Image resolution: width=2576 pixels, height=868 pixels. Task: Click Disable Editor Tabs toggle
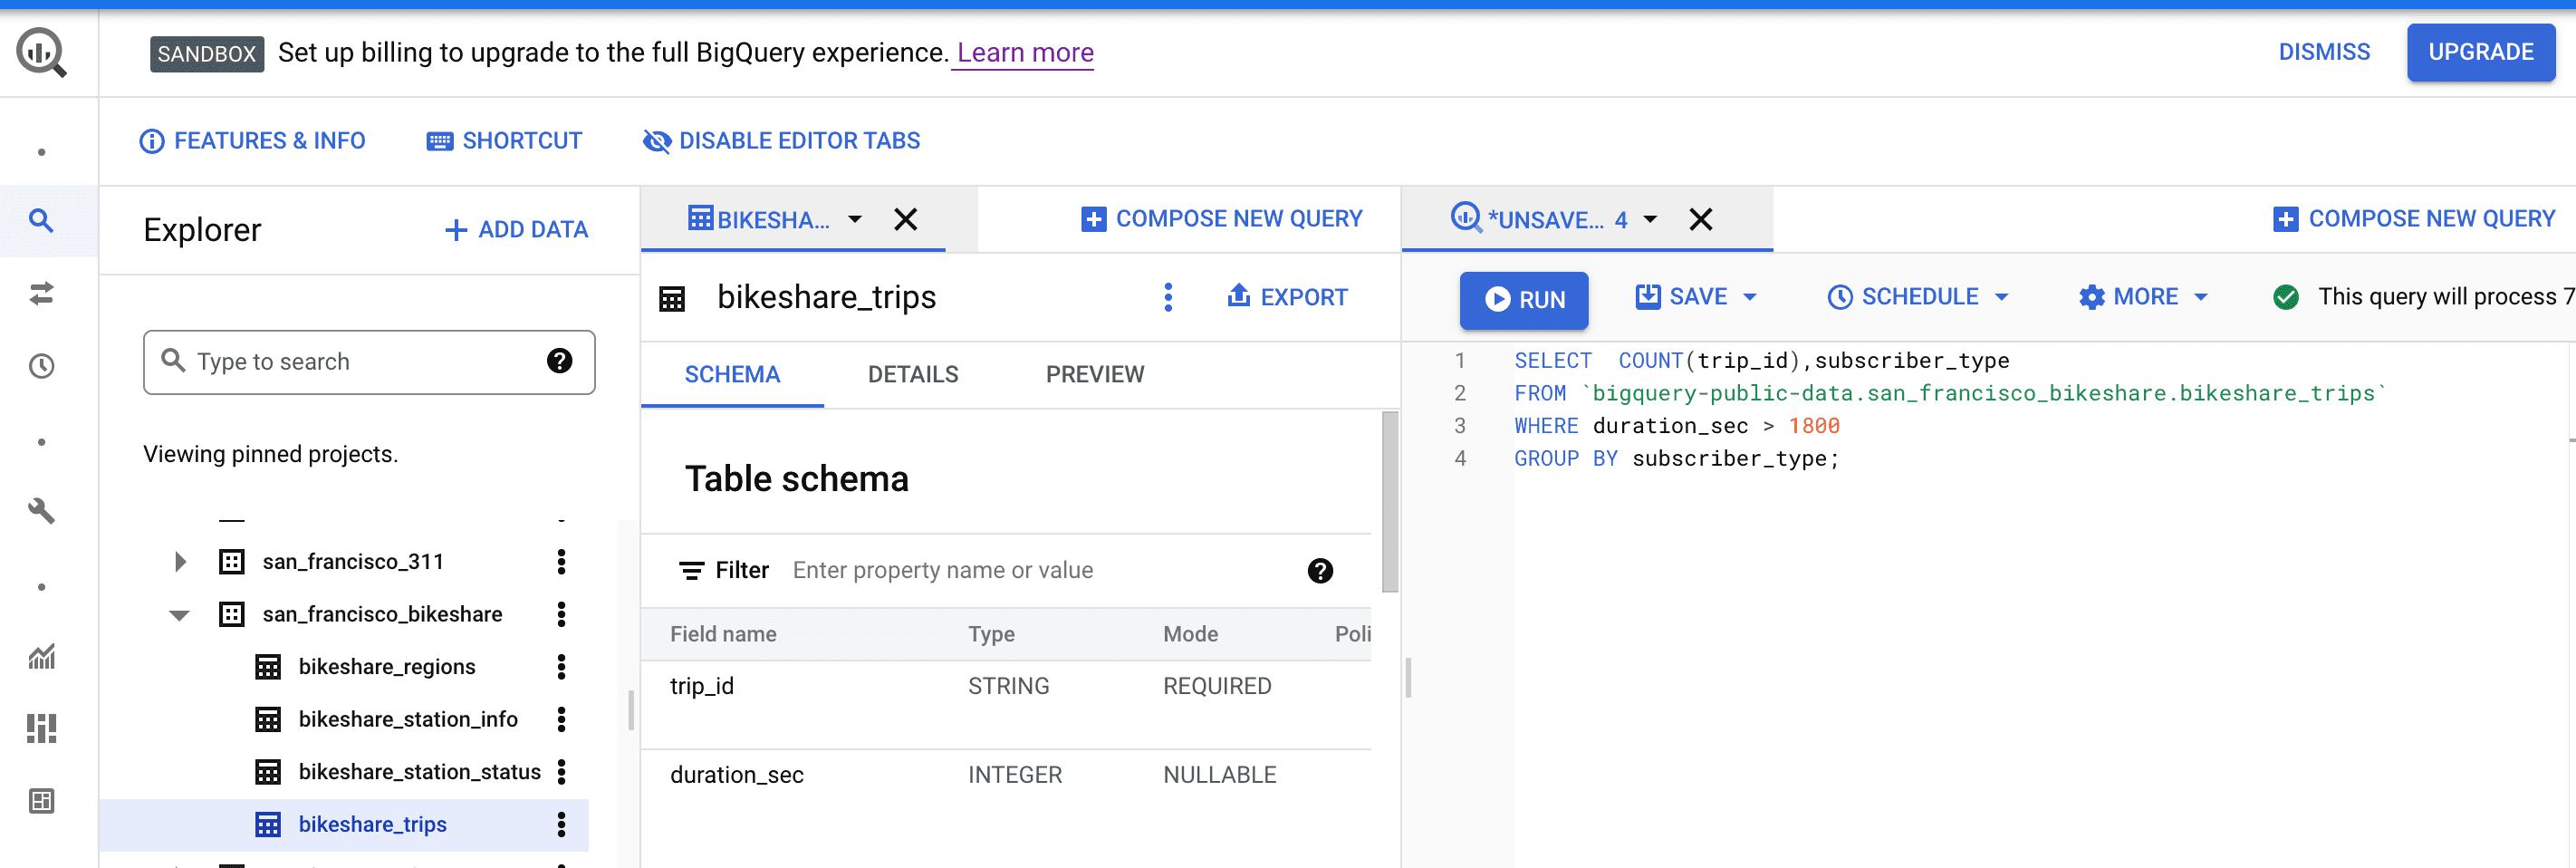pyautogui.click(x=781, y=141)
